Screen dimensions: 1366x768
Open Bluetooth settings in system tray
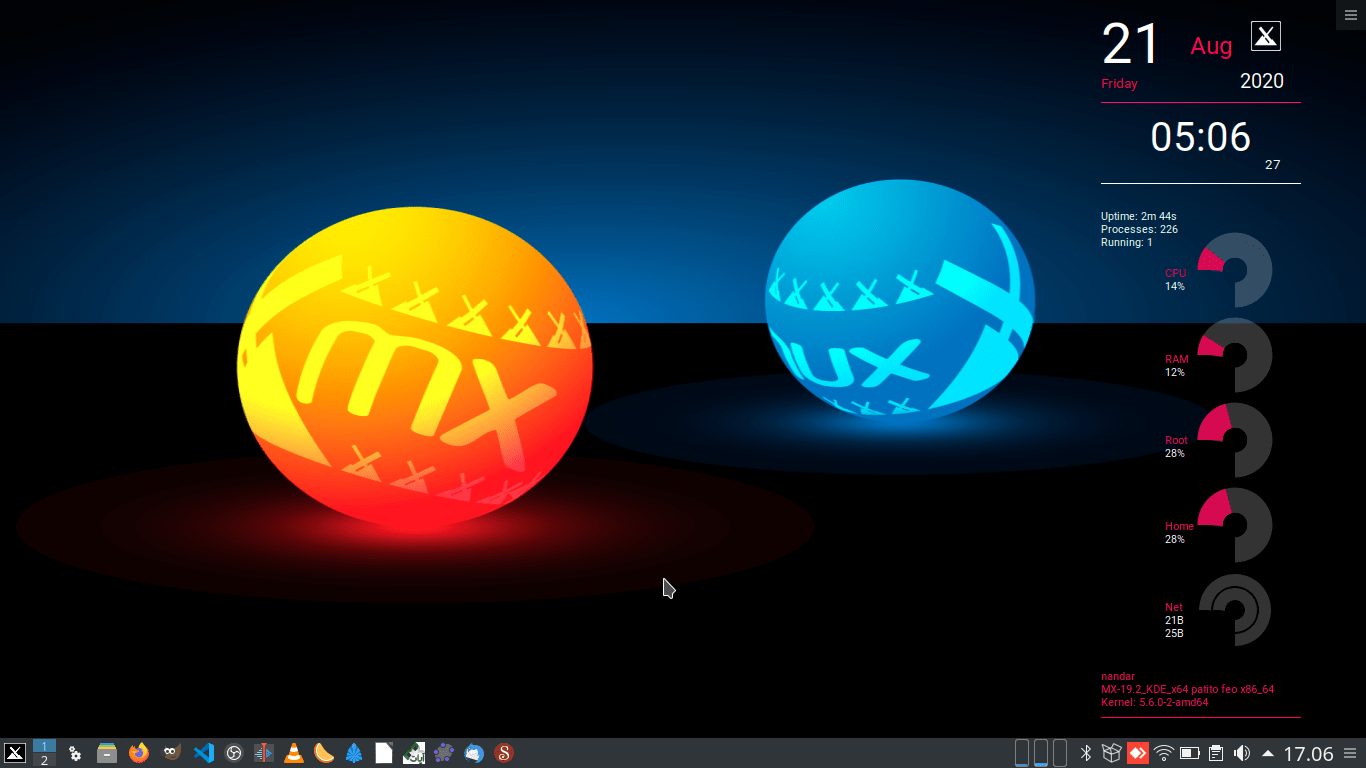tap(1086, 753)
